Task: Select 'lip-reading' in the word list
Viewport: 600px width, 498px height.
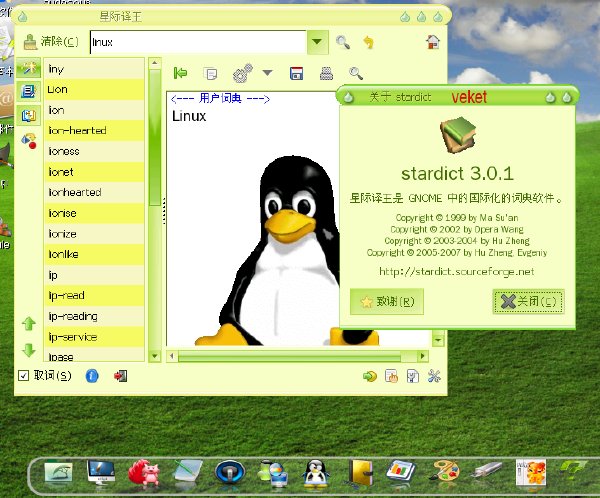Action: [94, 316]
